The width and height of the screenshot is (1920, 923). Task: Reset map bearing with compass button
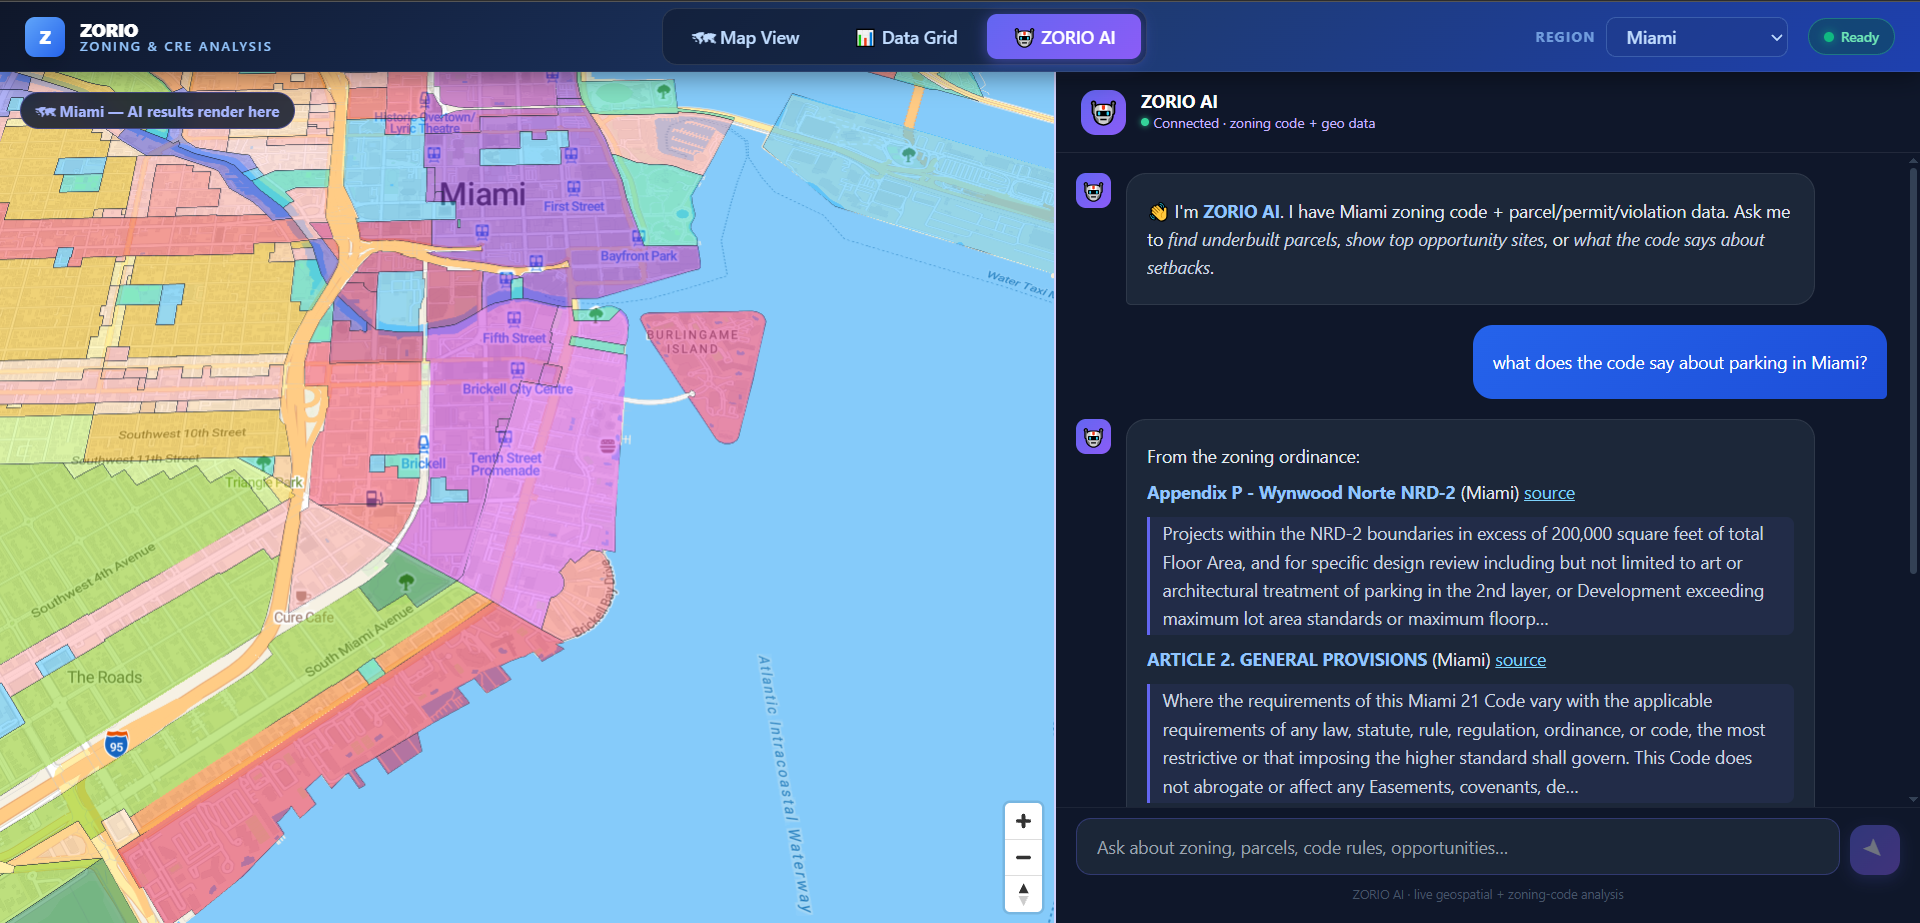click(1023, 893)
